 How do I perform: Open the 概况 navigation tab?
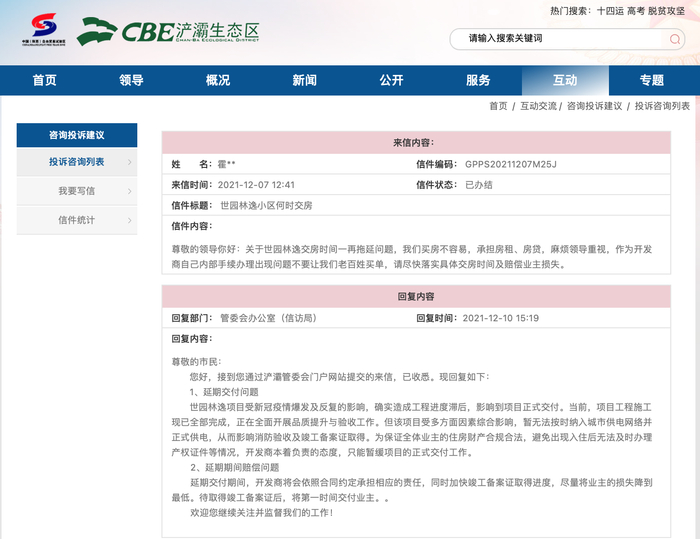[218, 80]
